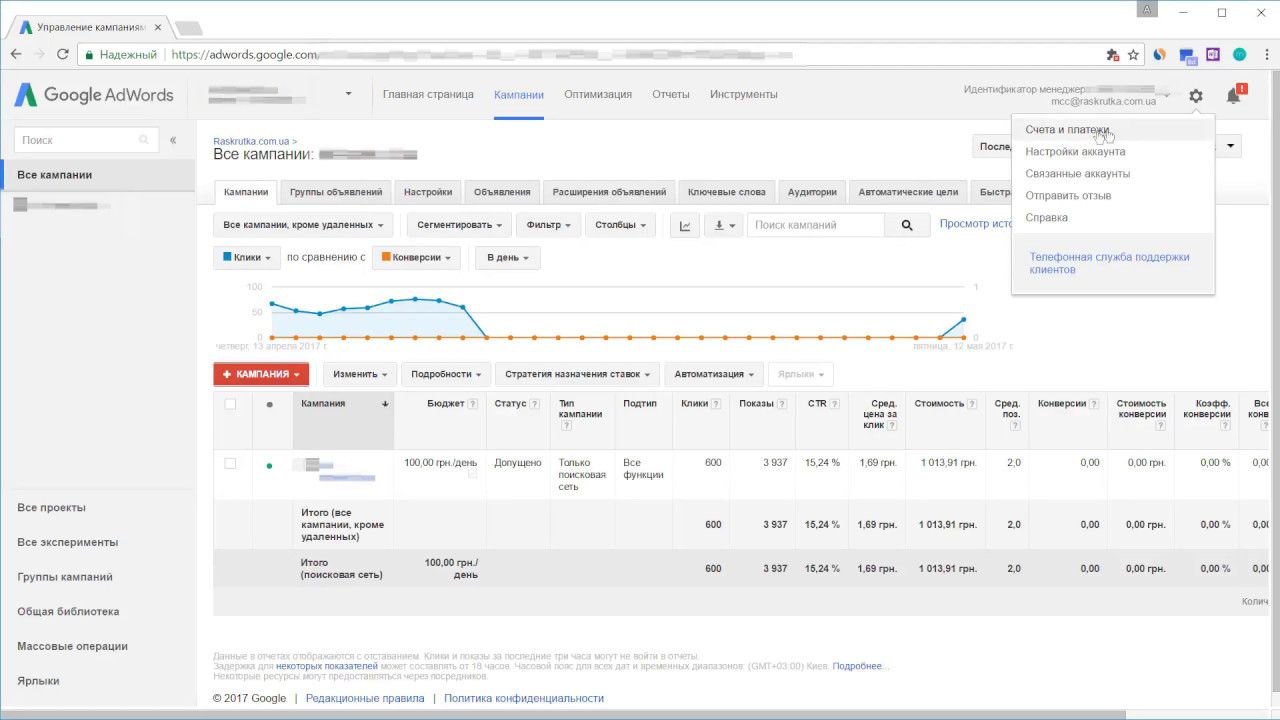Viewport: 1280px width, 720px height.
Task: Click the help icon under CTR column
Action: [834, 404]
